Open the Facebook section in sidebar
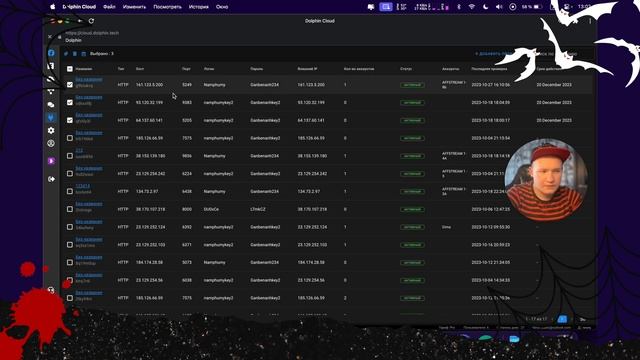 (51, 53)
